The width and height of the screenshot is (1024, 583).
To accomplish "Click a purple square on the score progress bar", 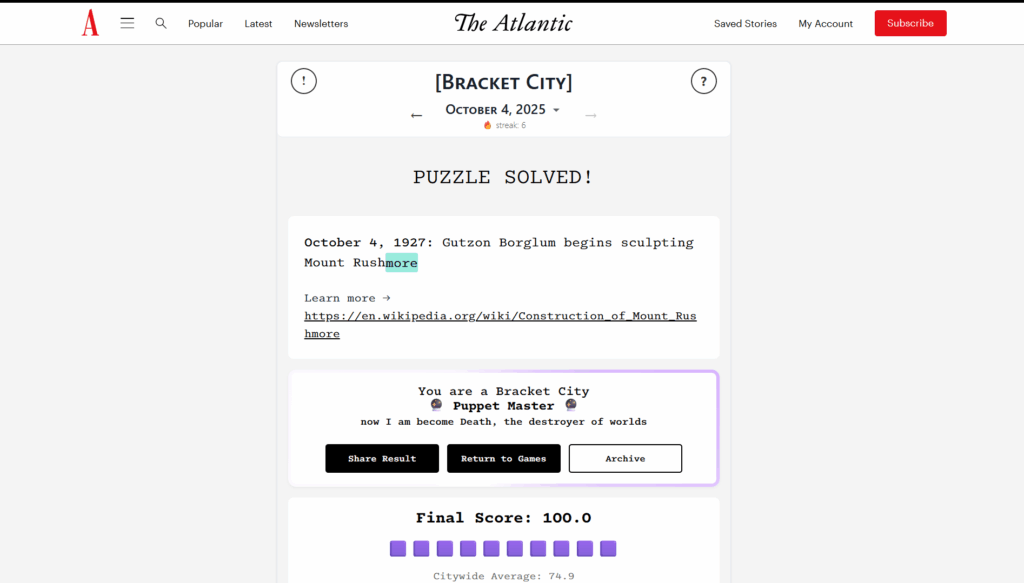I will coord(398,548).
